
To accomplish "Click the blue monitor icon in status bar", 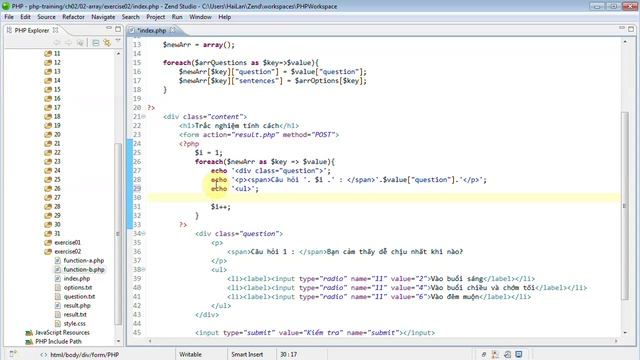I will 518,354.
